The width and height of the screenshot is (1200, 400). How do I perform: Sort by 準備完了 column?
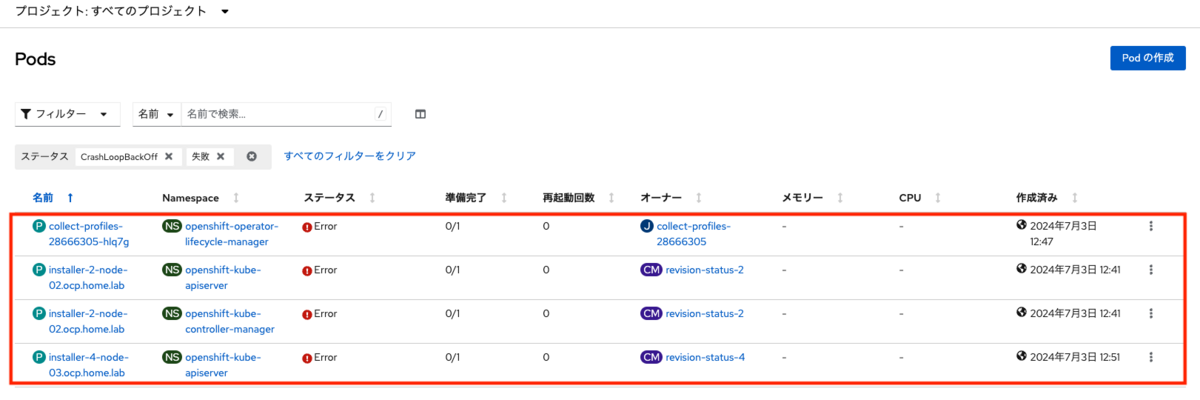tap(477, 198)
